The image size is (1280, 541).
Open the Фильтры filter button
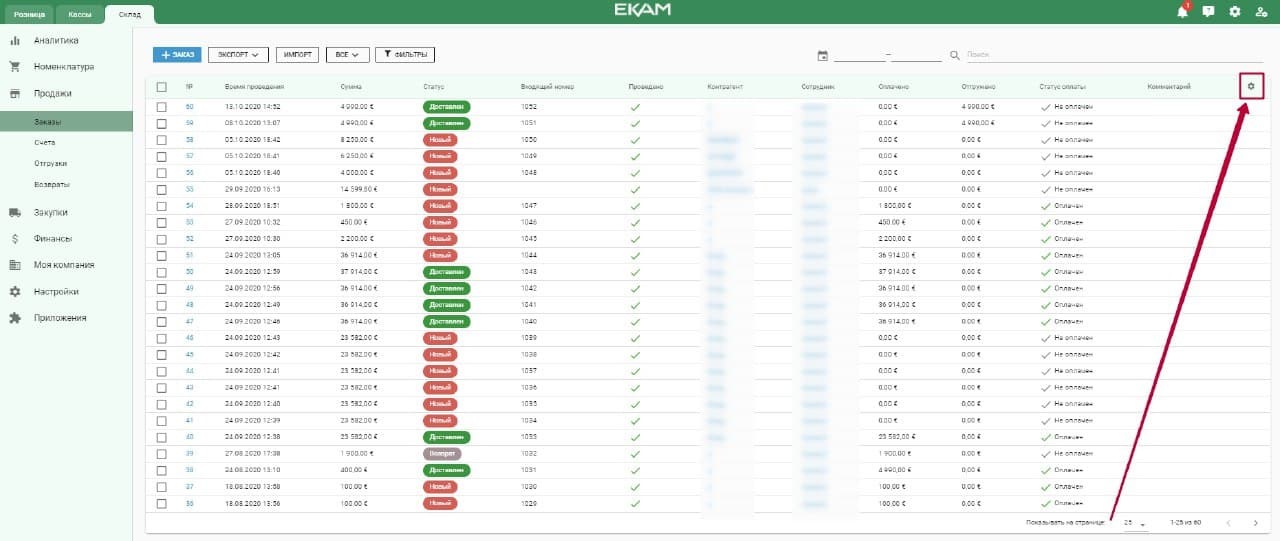[406, 55]
